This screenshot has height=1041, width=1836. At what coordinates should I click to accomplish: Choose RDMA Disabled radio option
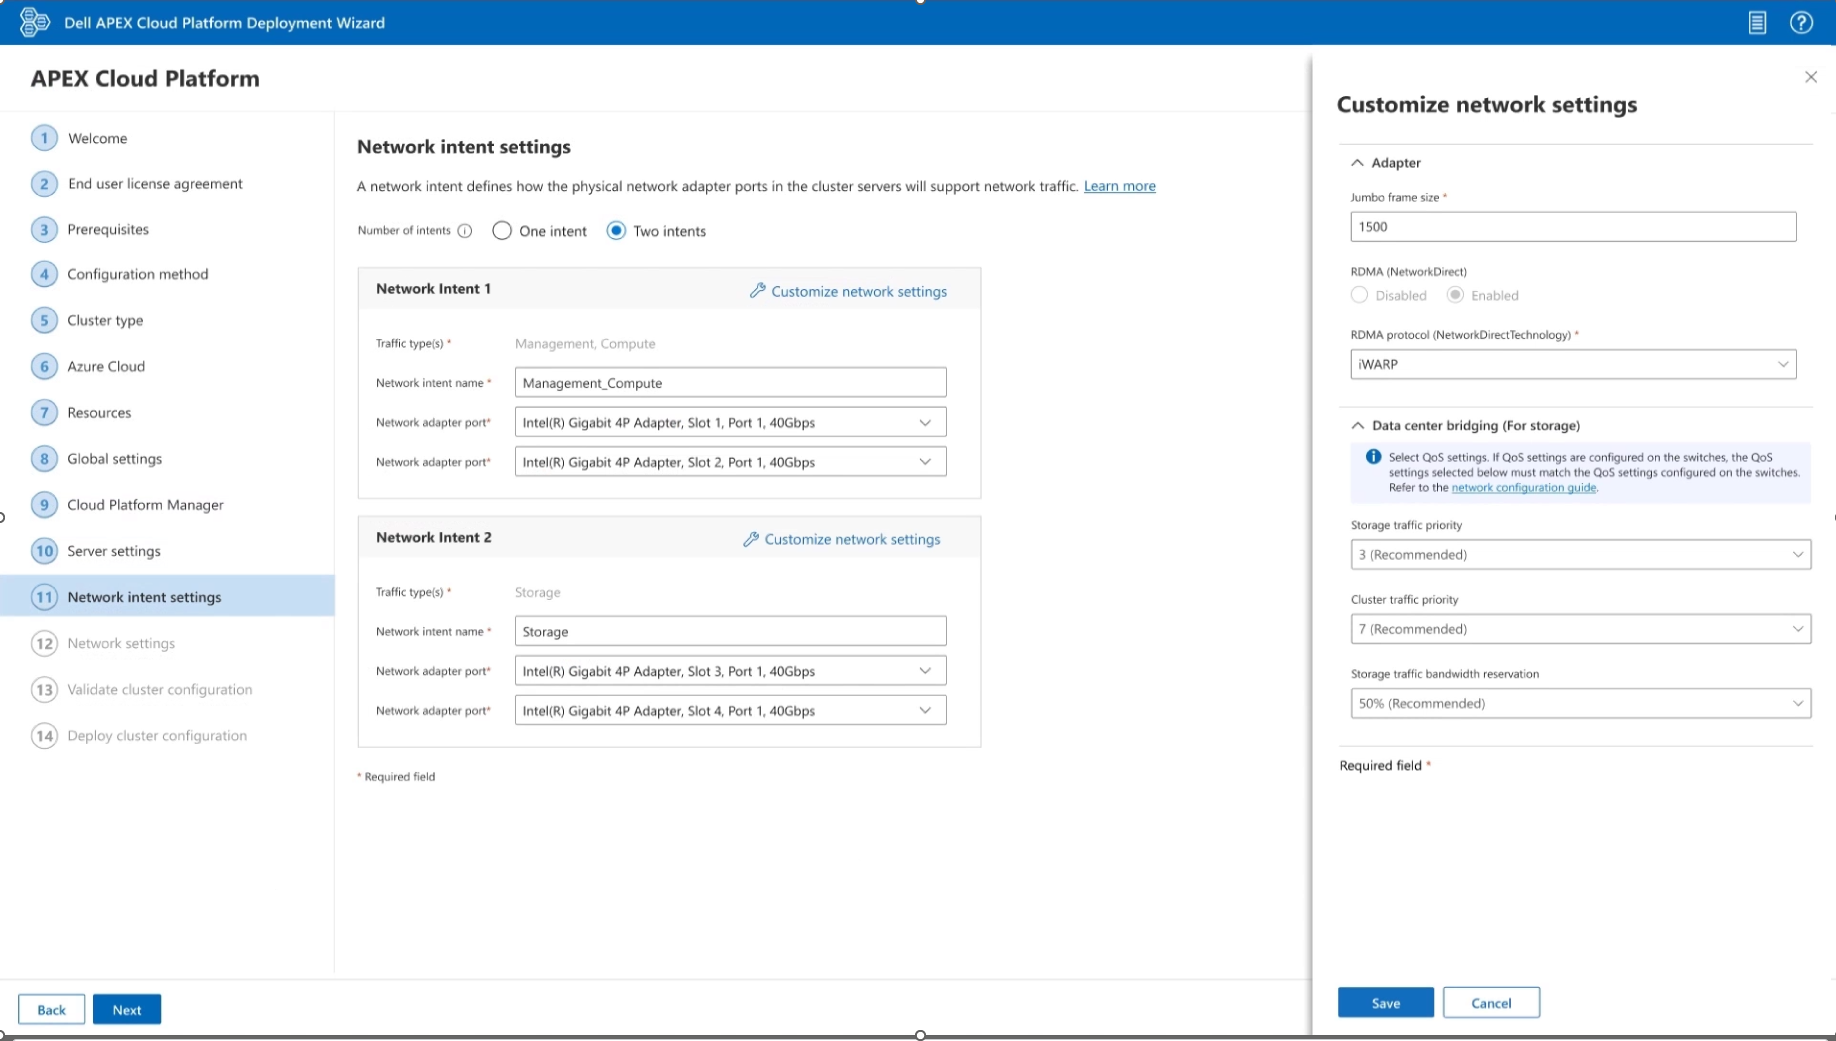(1359, 295)
